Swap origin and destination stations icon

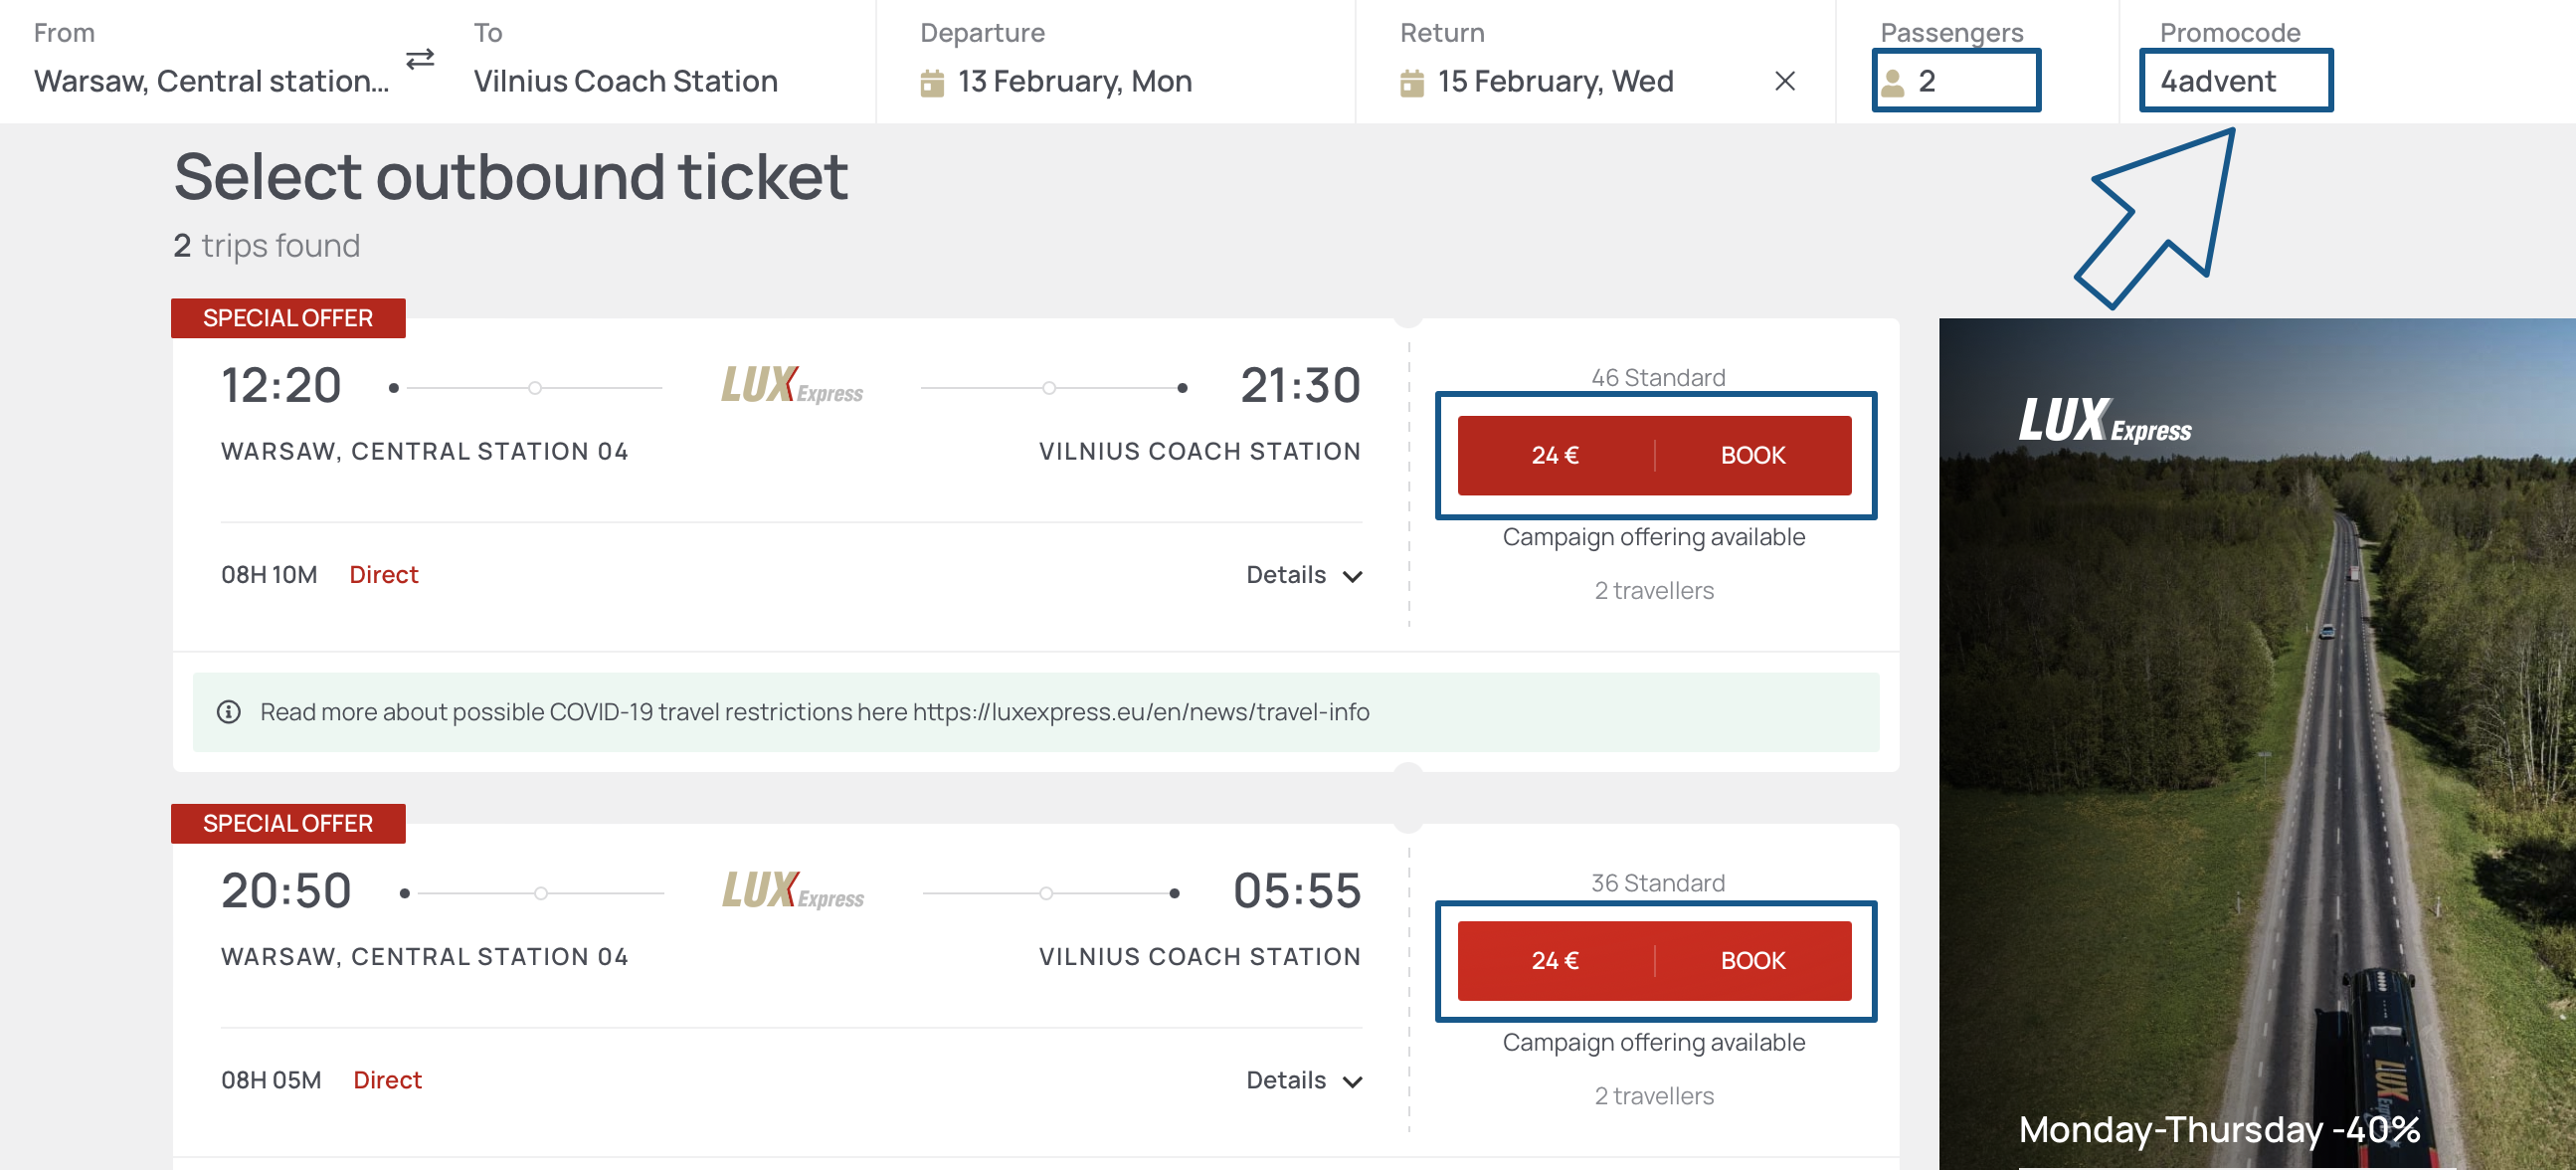(420, 59)
